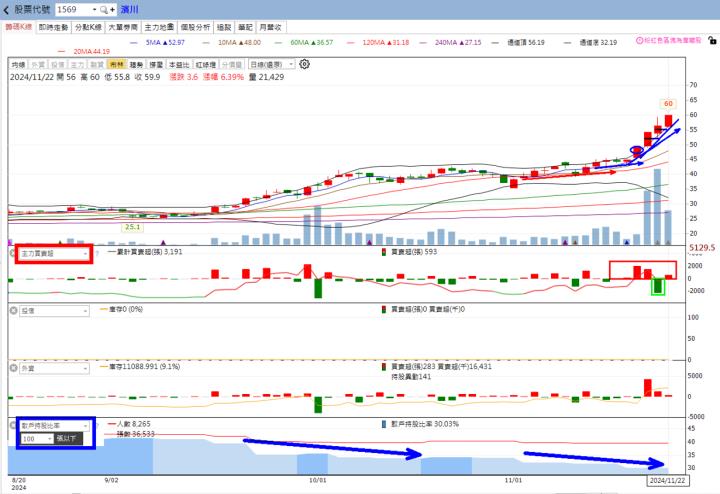Open the 日線(還原) period dropdown

point(270,63)
